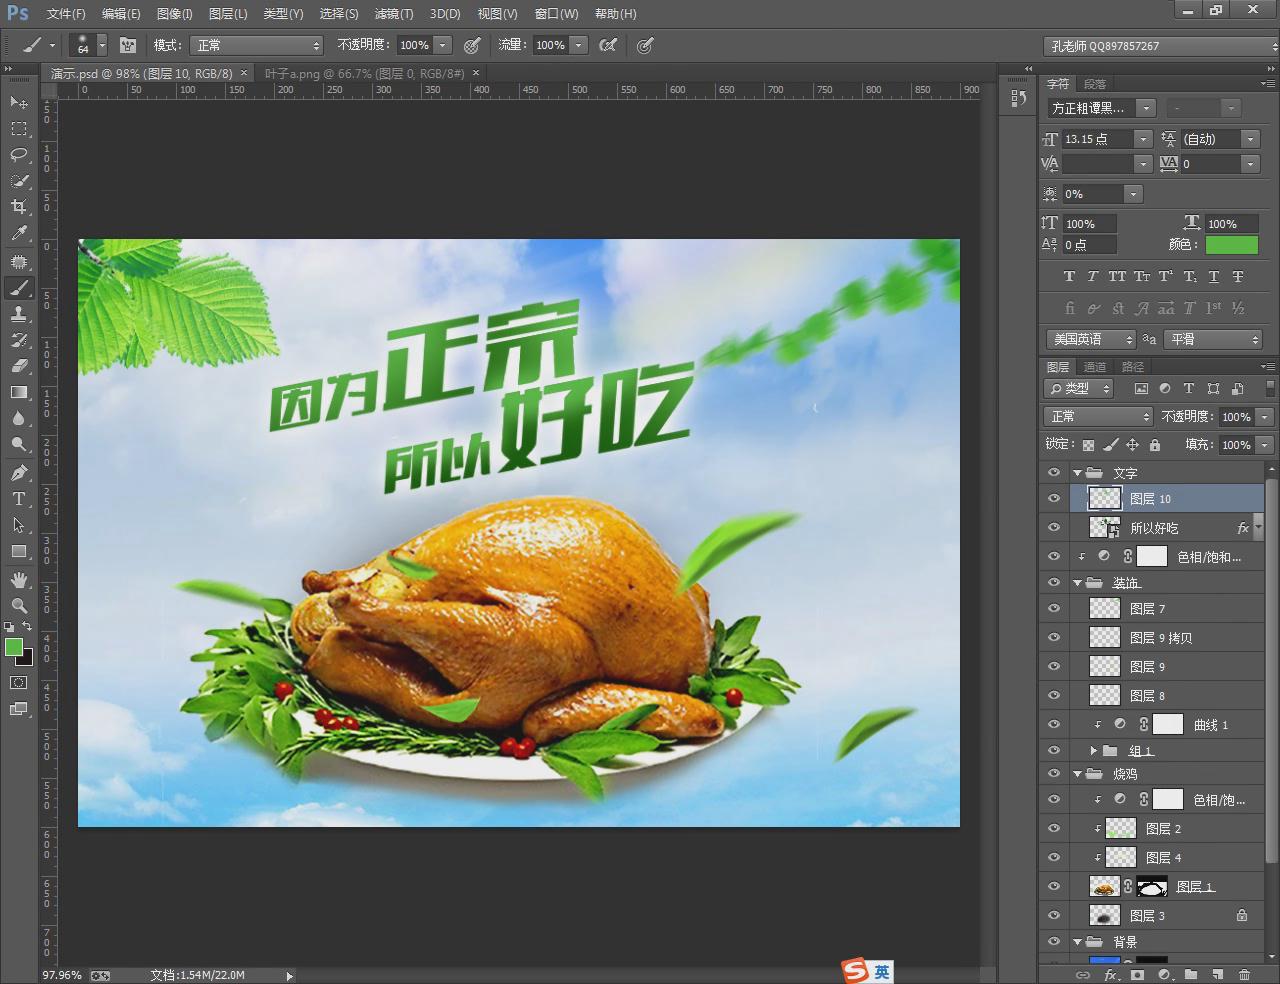The image size is (1280, 984).
Task: Hide the 所以好吃 layer
Action: pyautogui.click(x=1053, y=527)
